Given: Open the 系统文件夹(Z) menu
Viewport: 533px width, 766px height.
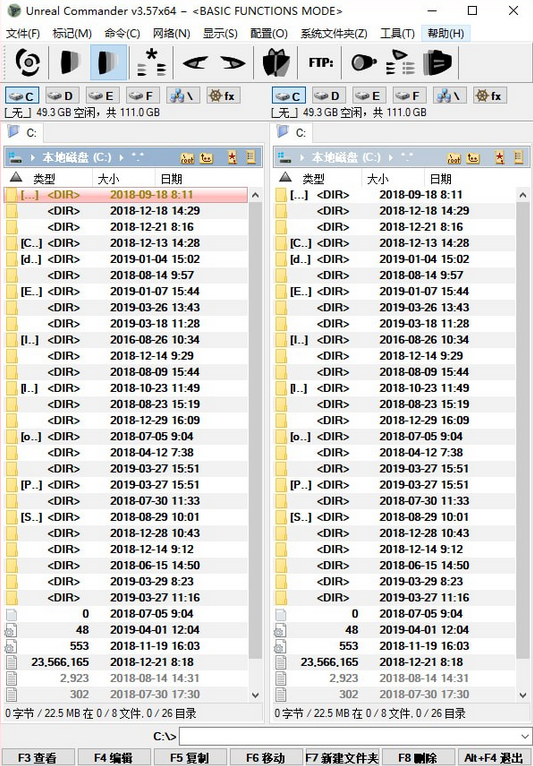Looking at the screenshot, I should coord(334,34).
